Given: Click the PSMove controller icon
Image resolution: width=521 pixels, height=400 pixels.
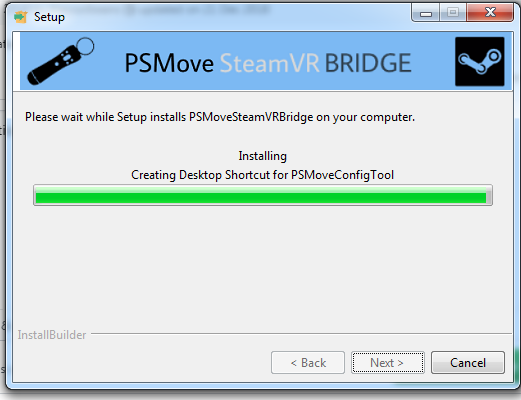Looking at the screenshot, I should click(x=61, y=61).
